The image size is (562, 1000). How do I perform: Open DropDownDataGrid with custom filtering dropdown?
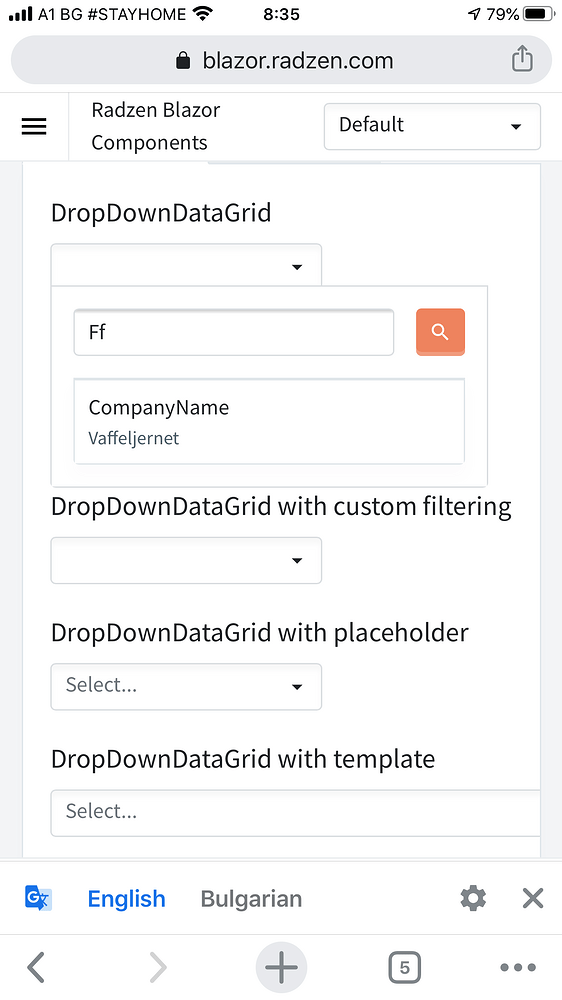click(186, 560)
